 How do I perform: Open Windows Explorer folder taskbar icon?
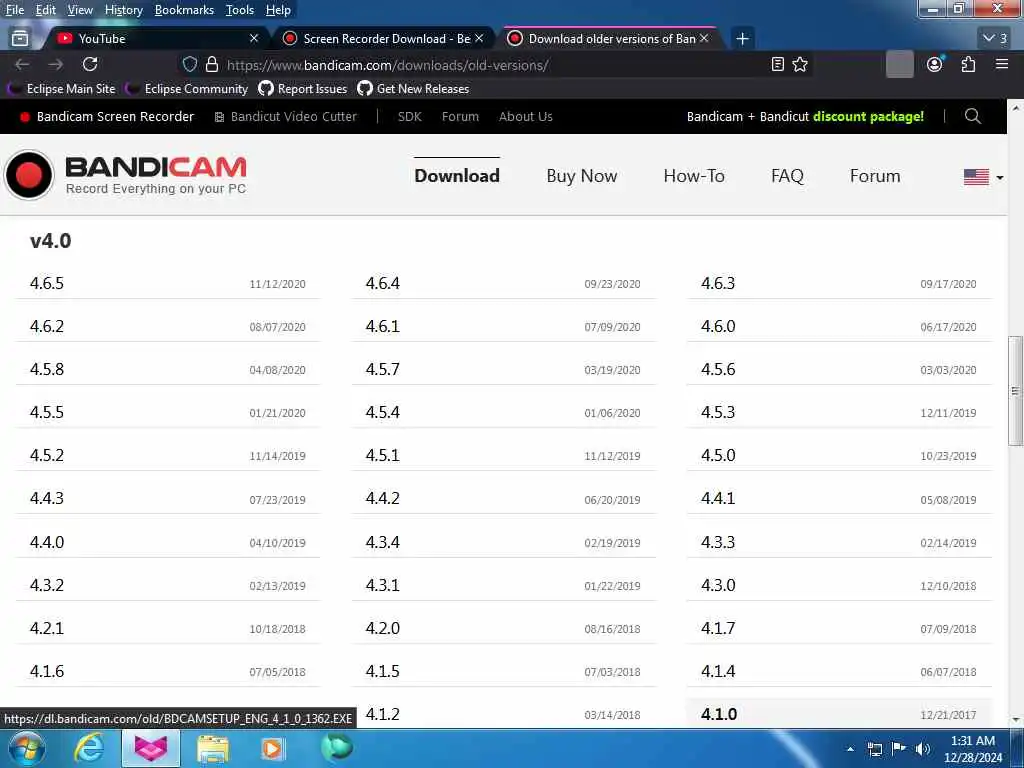(213, 748)
